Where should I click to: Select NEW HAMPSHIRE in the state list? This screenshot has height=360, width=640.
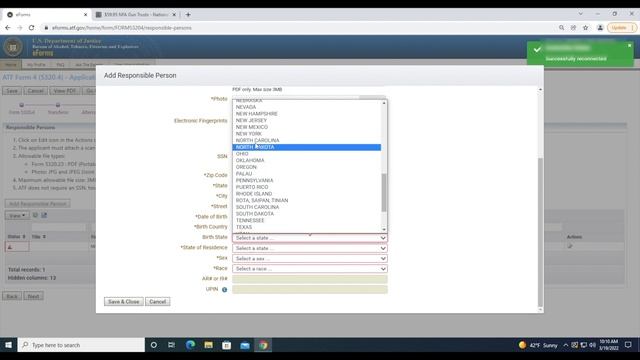click(x=307, y=113)
